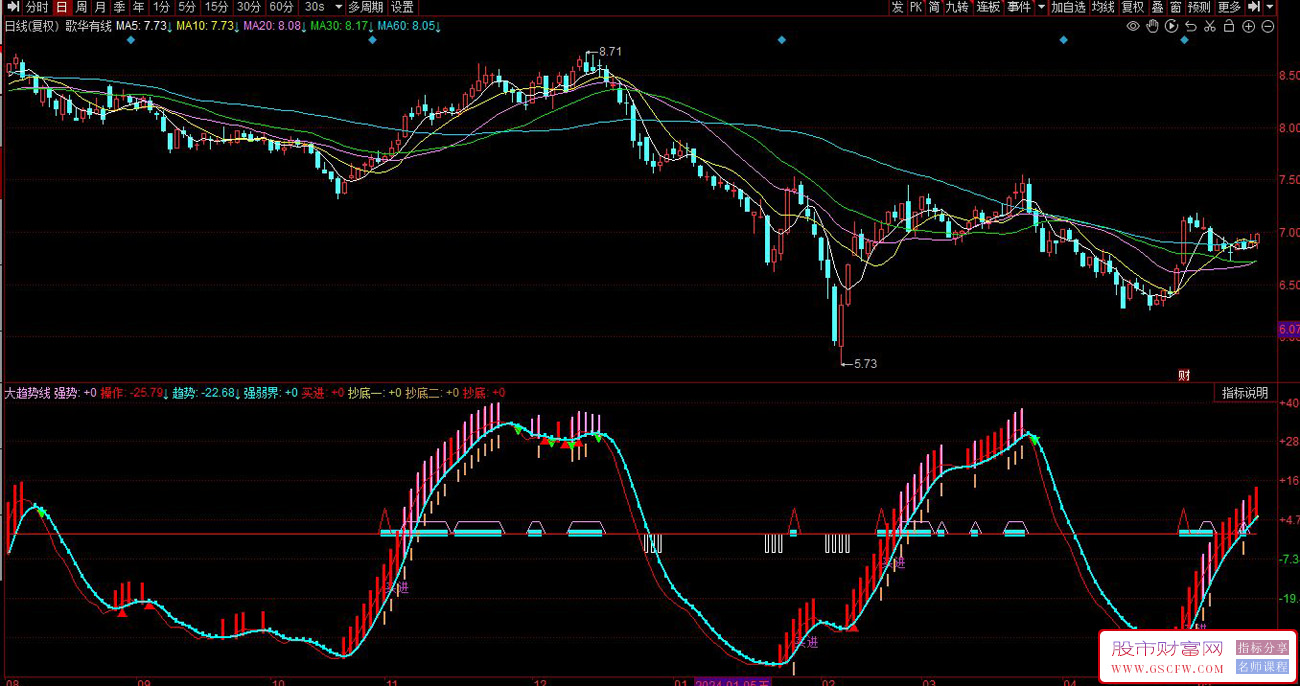Click 叠 overlay button
1300x686 pixels.
(1157, 7)
